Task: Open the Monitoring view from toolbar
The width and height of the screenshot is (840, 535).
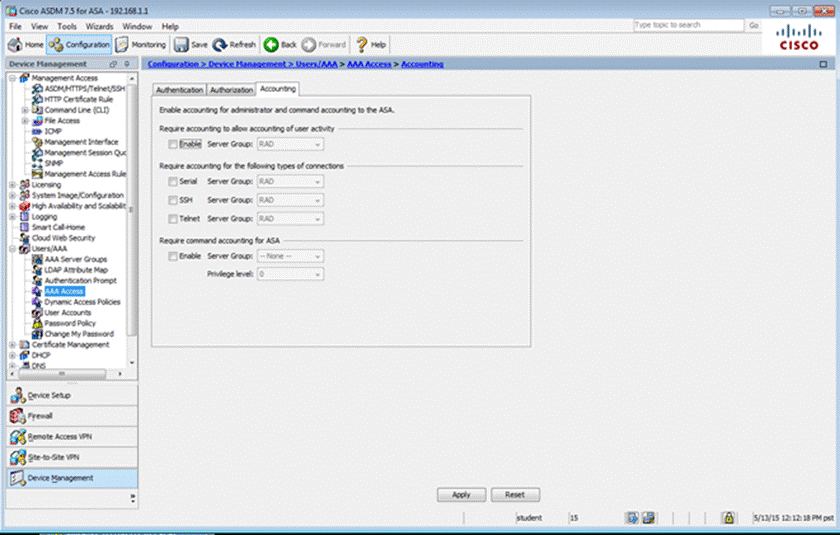Action: coord(141,44)
